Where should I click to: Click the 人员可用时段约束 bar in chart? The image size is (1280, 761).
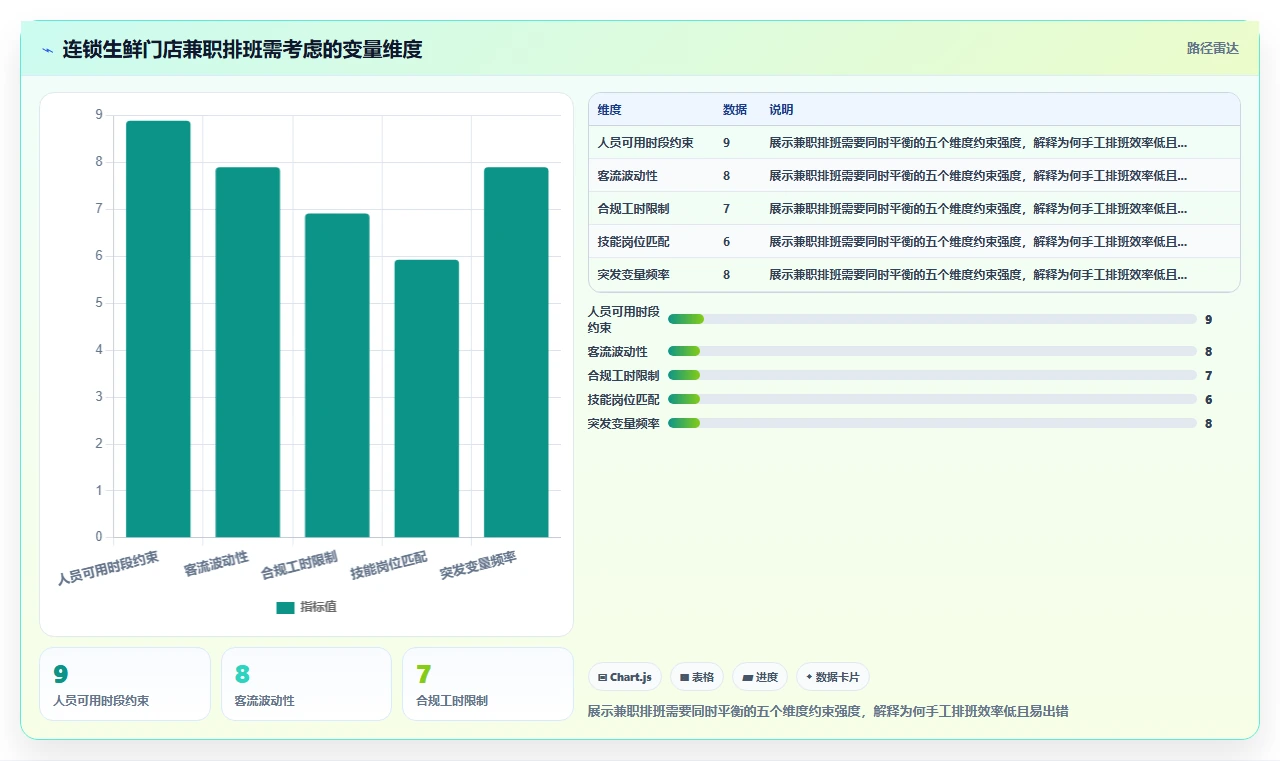click(x=158, y=329)
